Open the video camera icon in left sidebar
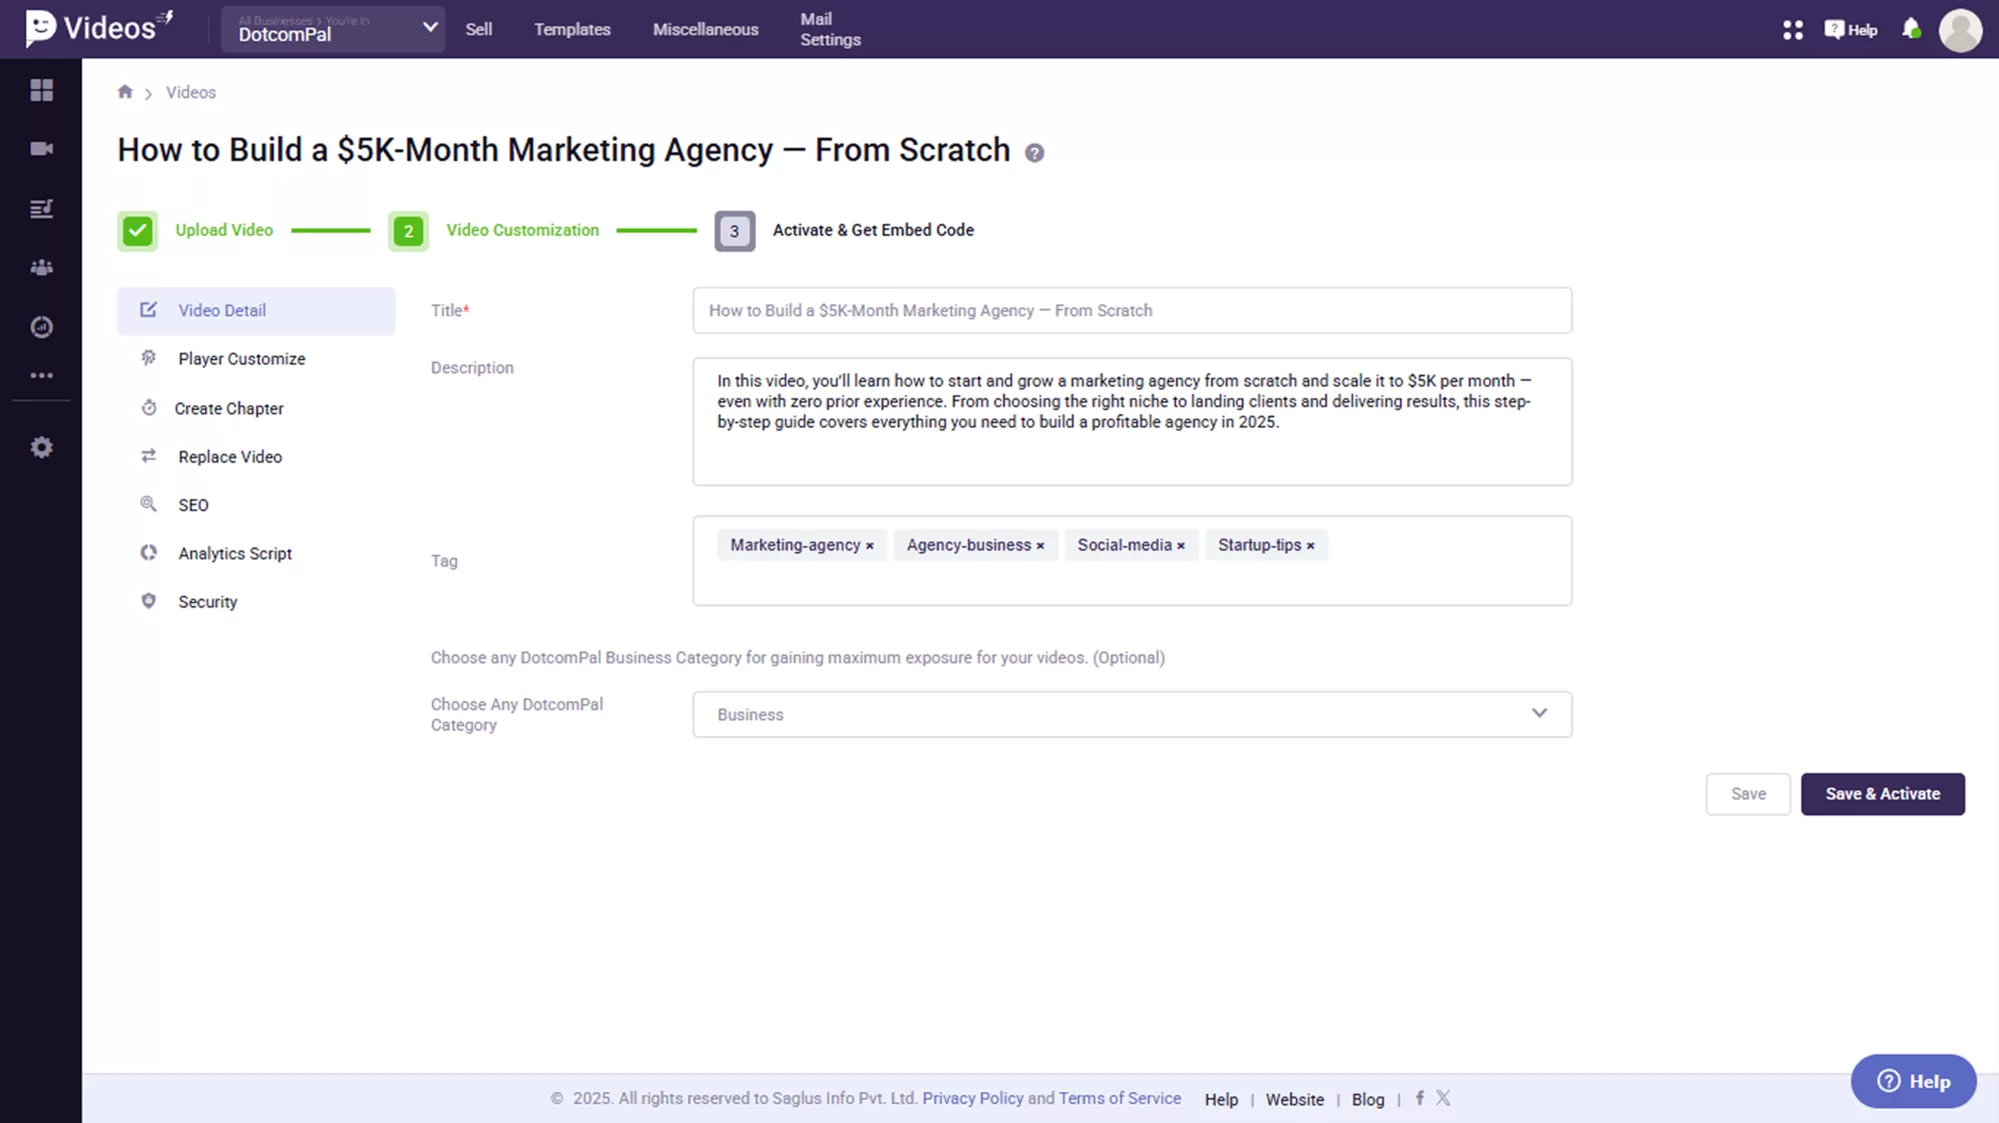This screenshot has height=1123, width=1999. [x=41, y=149]
